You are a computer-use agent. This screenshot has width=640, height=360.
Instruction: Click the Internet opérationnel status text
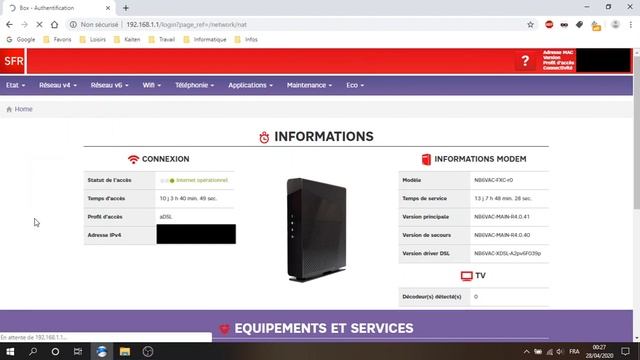click(x=202, y=180)
